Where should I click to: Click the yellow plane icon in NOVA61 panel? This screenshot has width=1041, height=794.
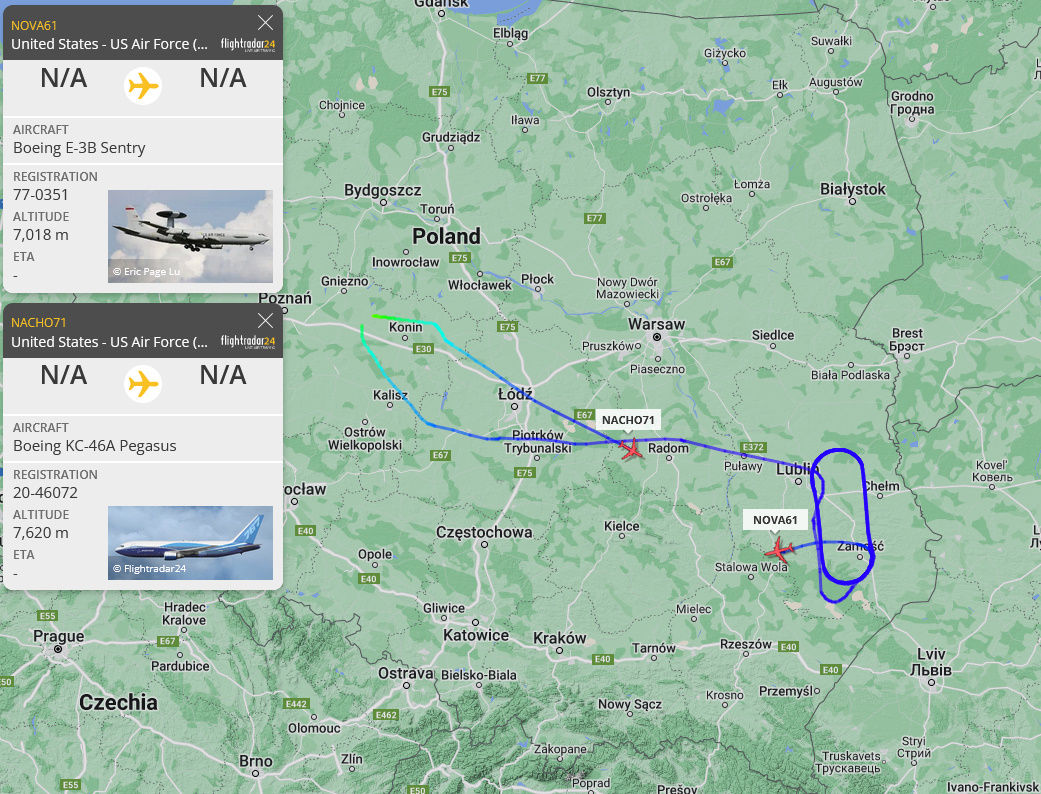143,86
